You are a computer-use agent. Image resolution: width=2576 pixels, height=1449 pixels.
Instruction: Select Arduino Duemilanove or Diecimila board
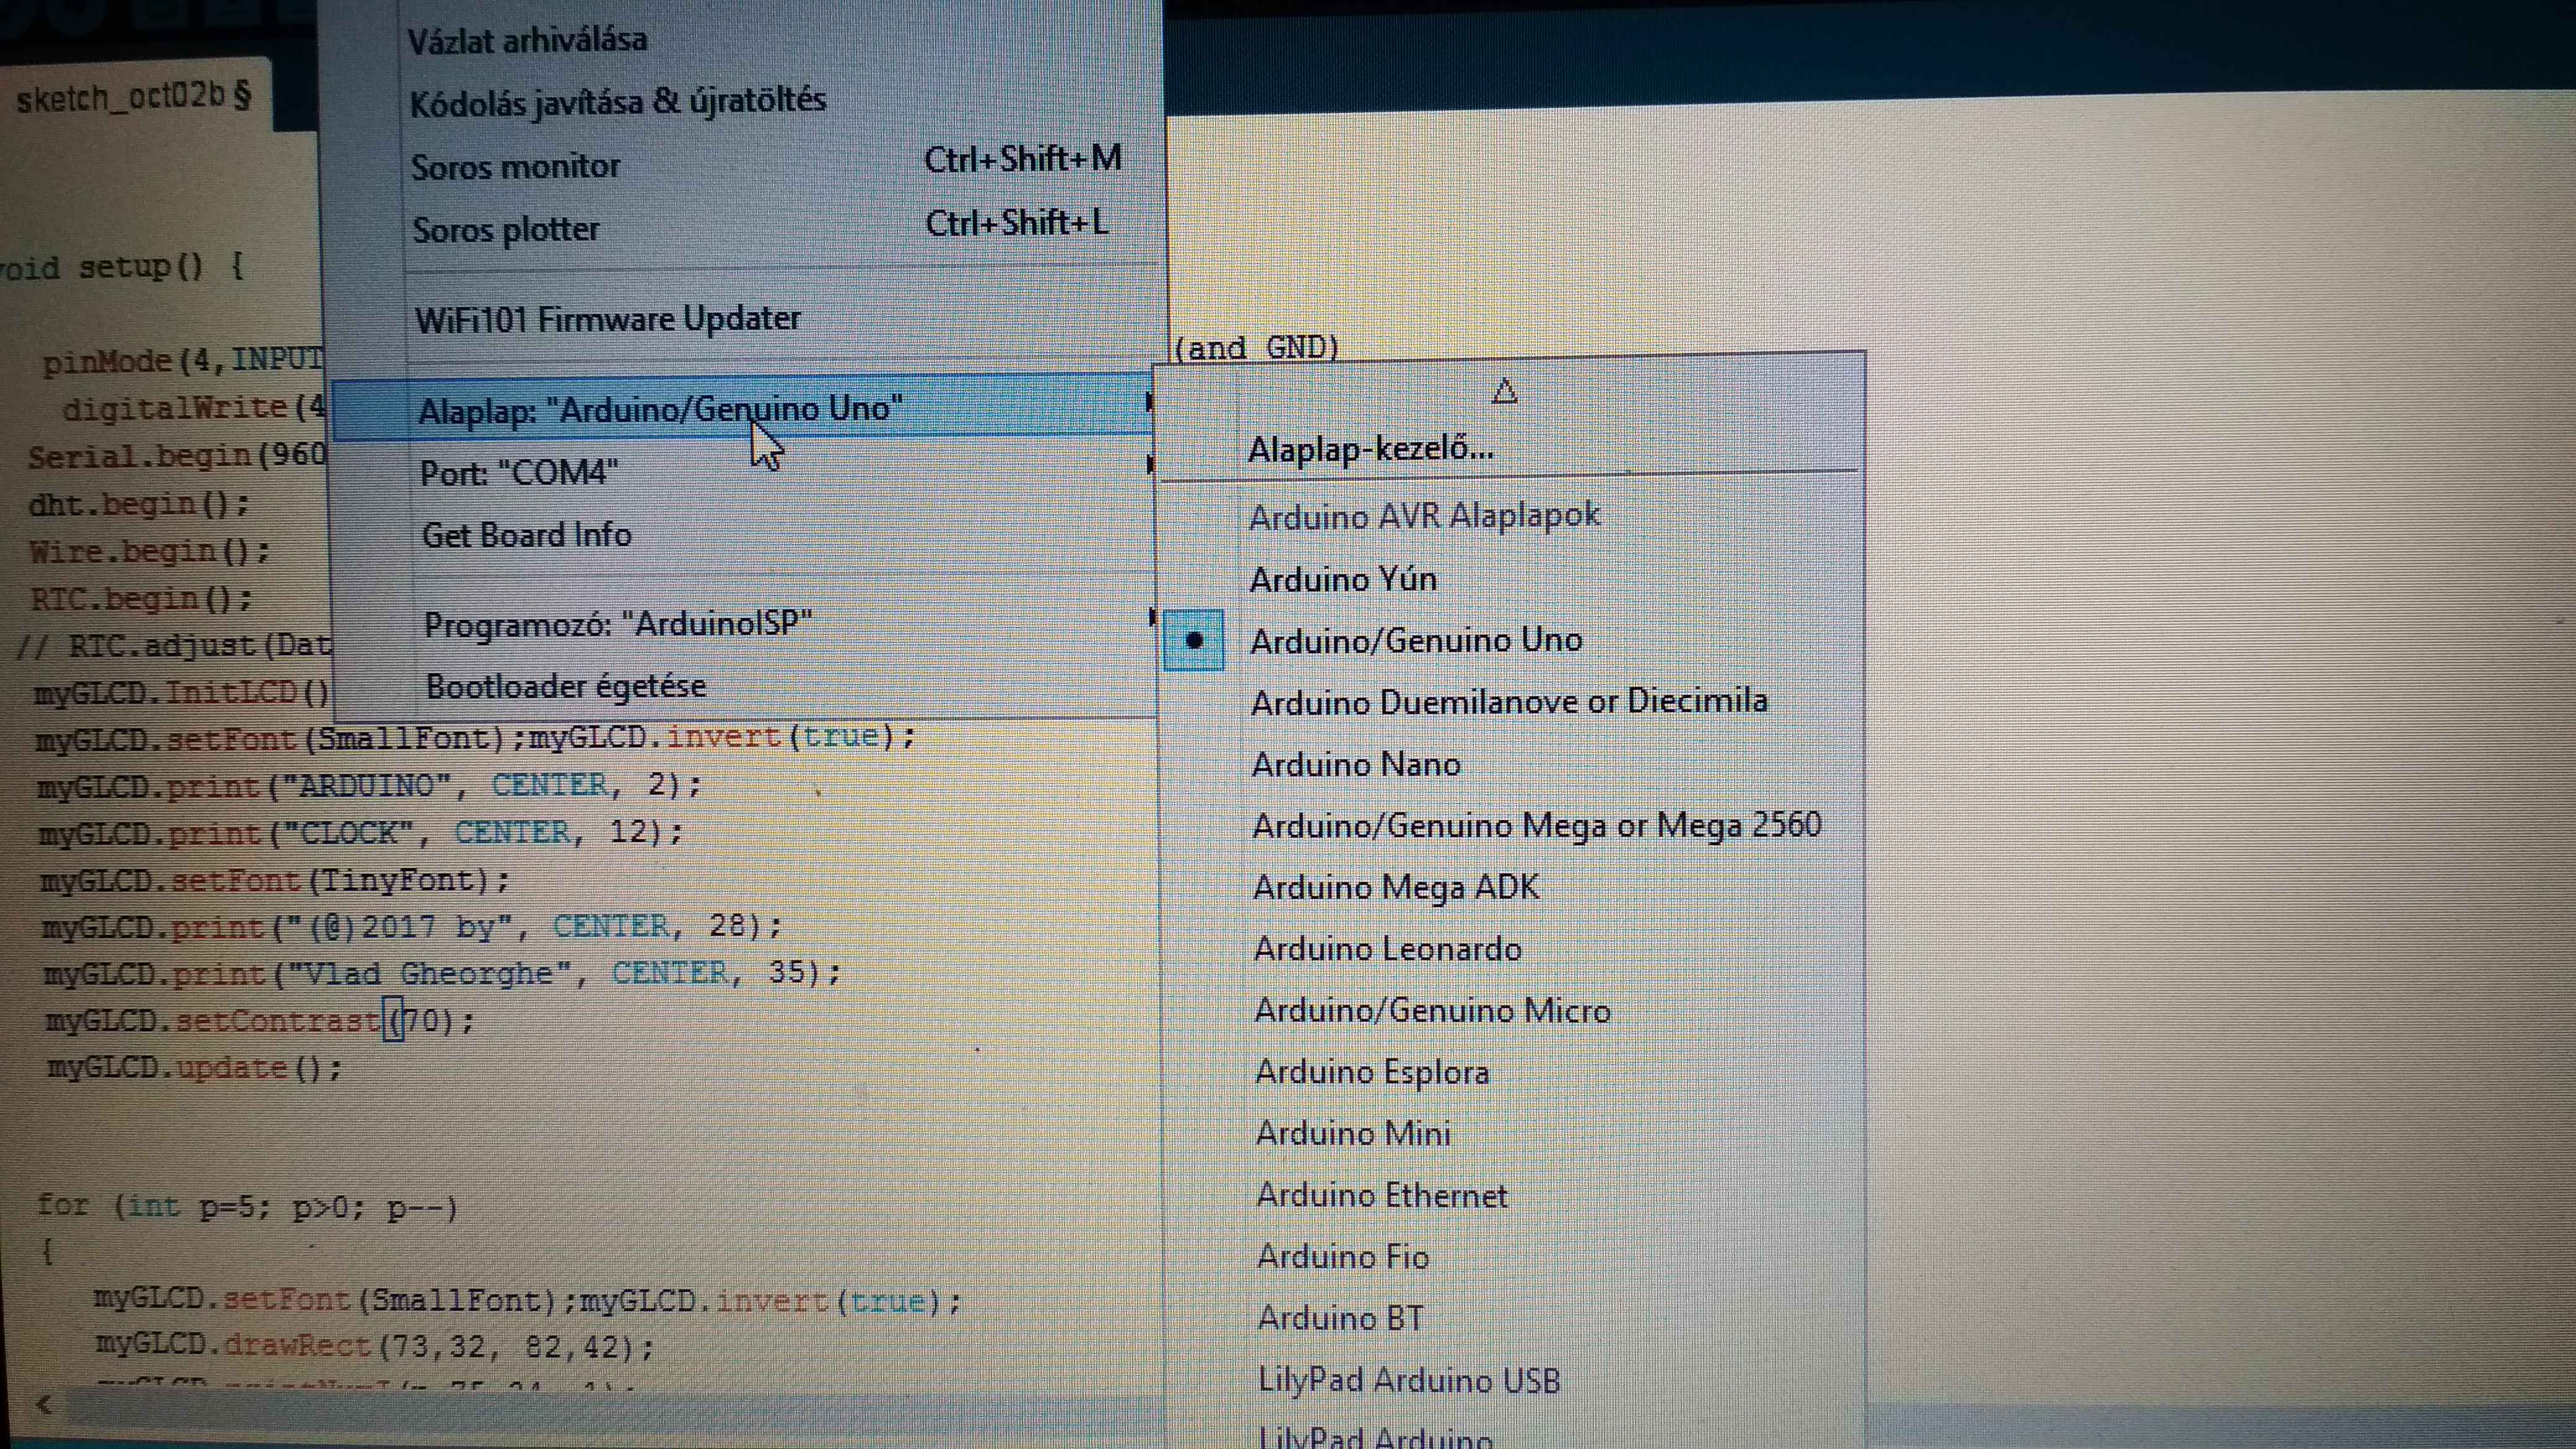pos(1509,701)
